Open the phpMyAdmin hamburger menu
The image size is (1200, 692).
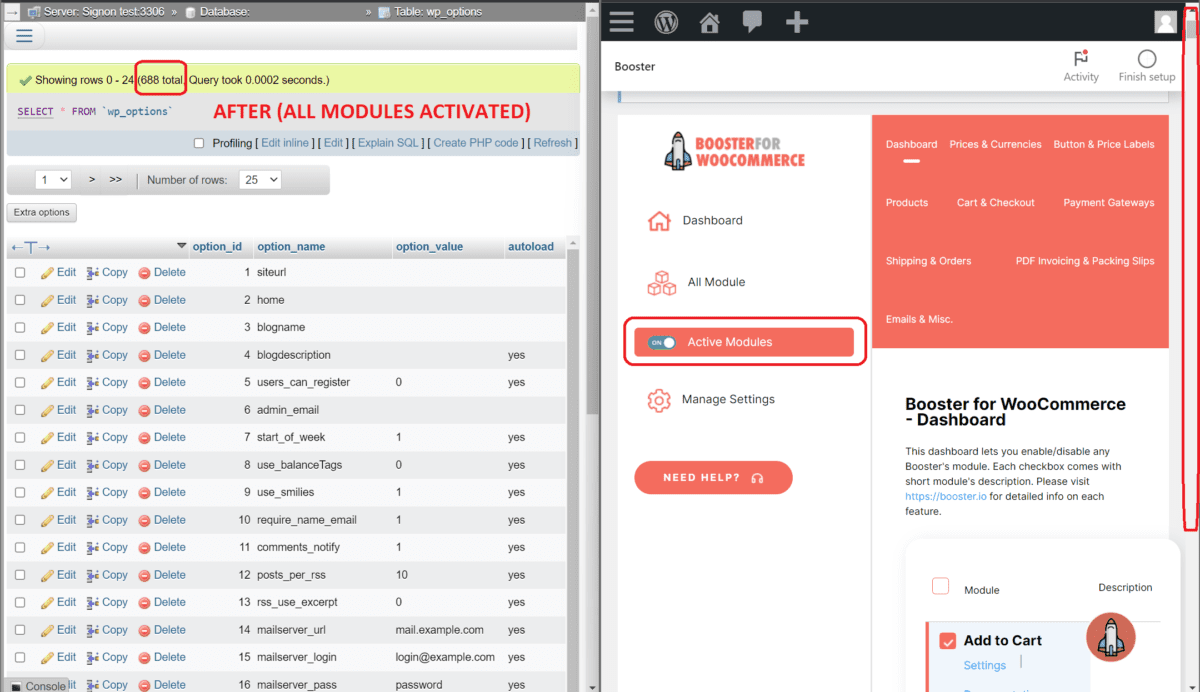pos(24,36)
